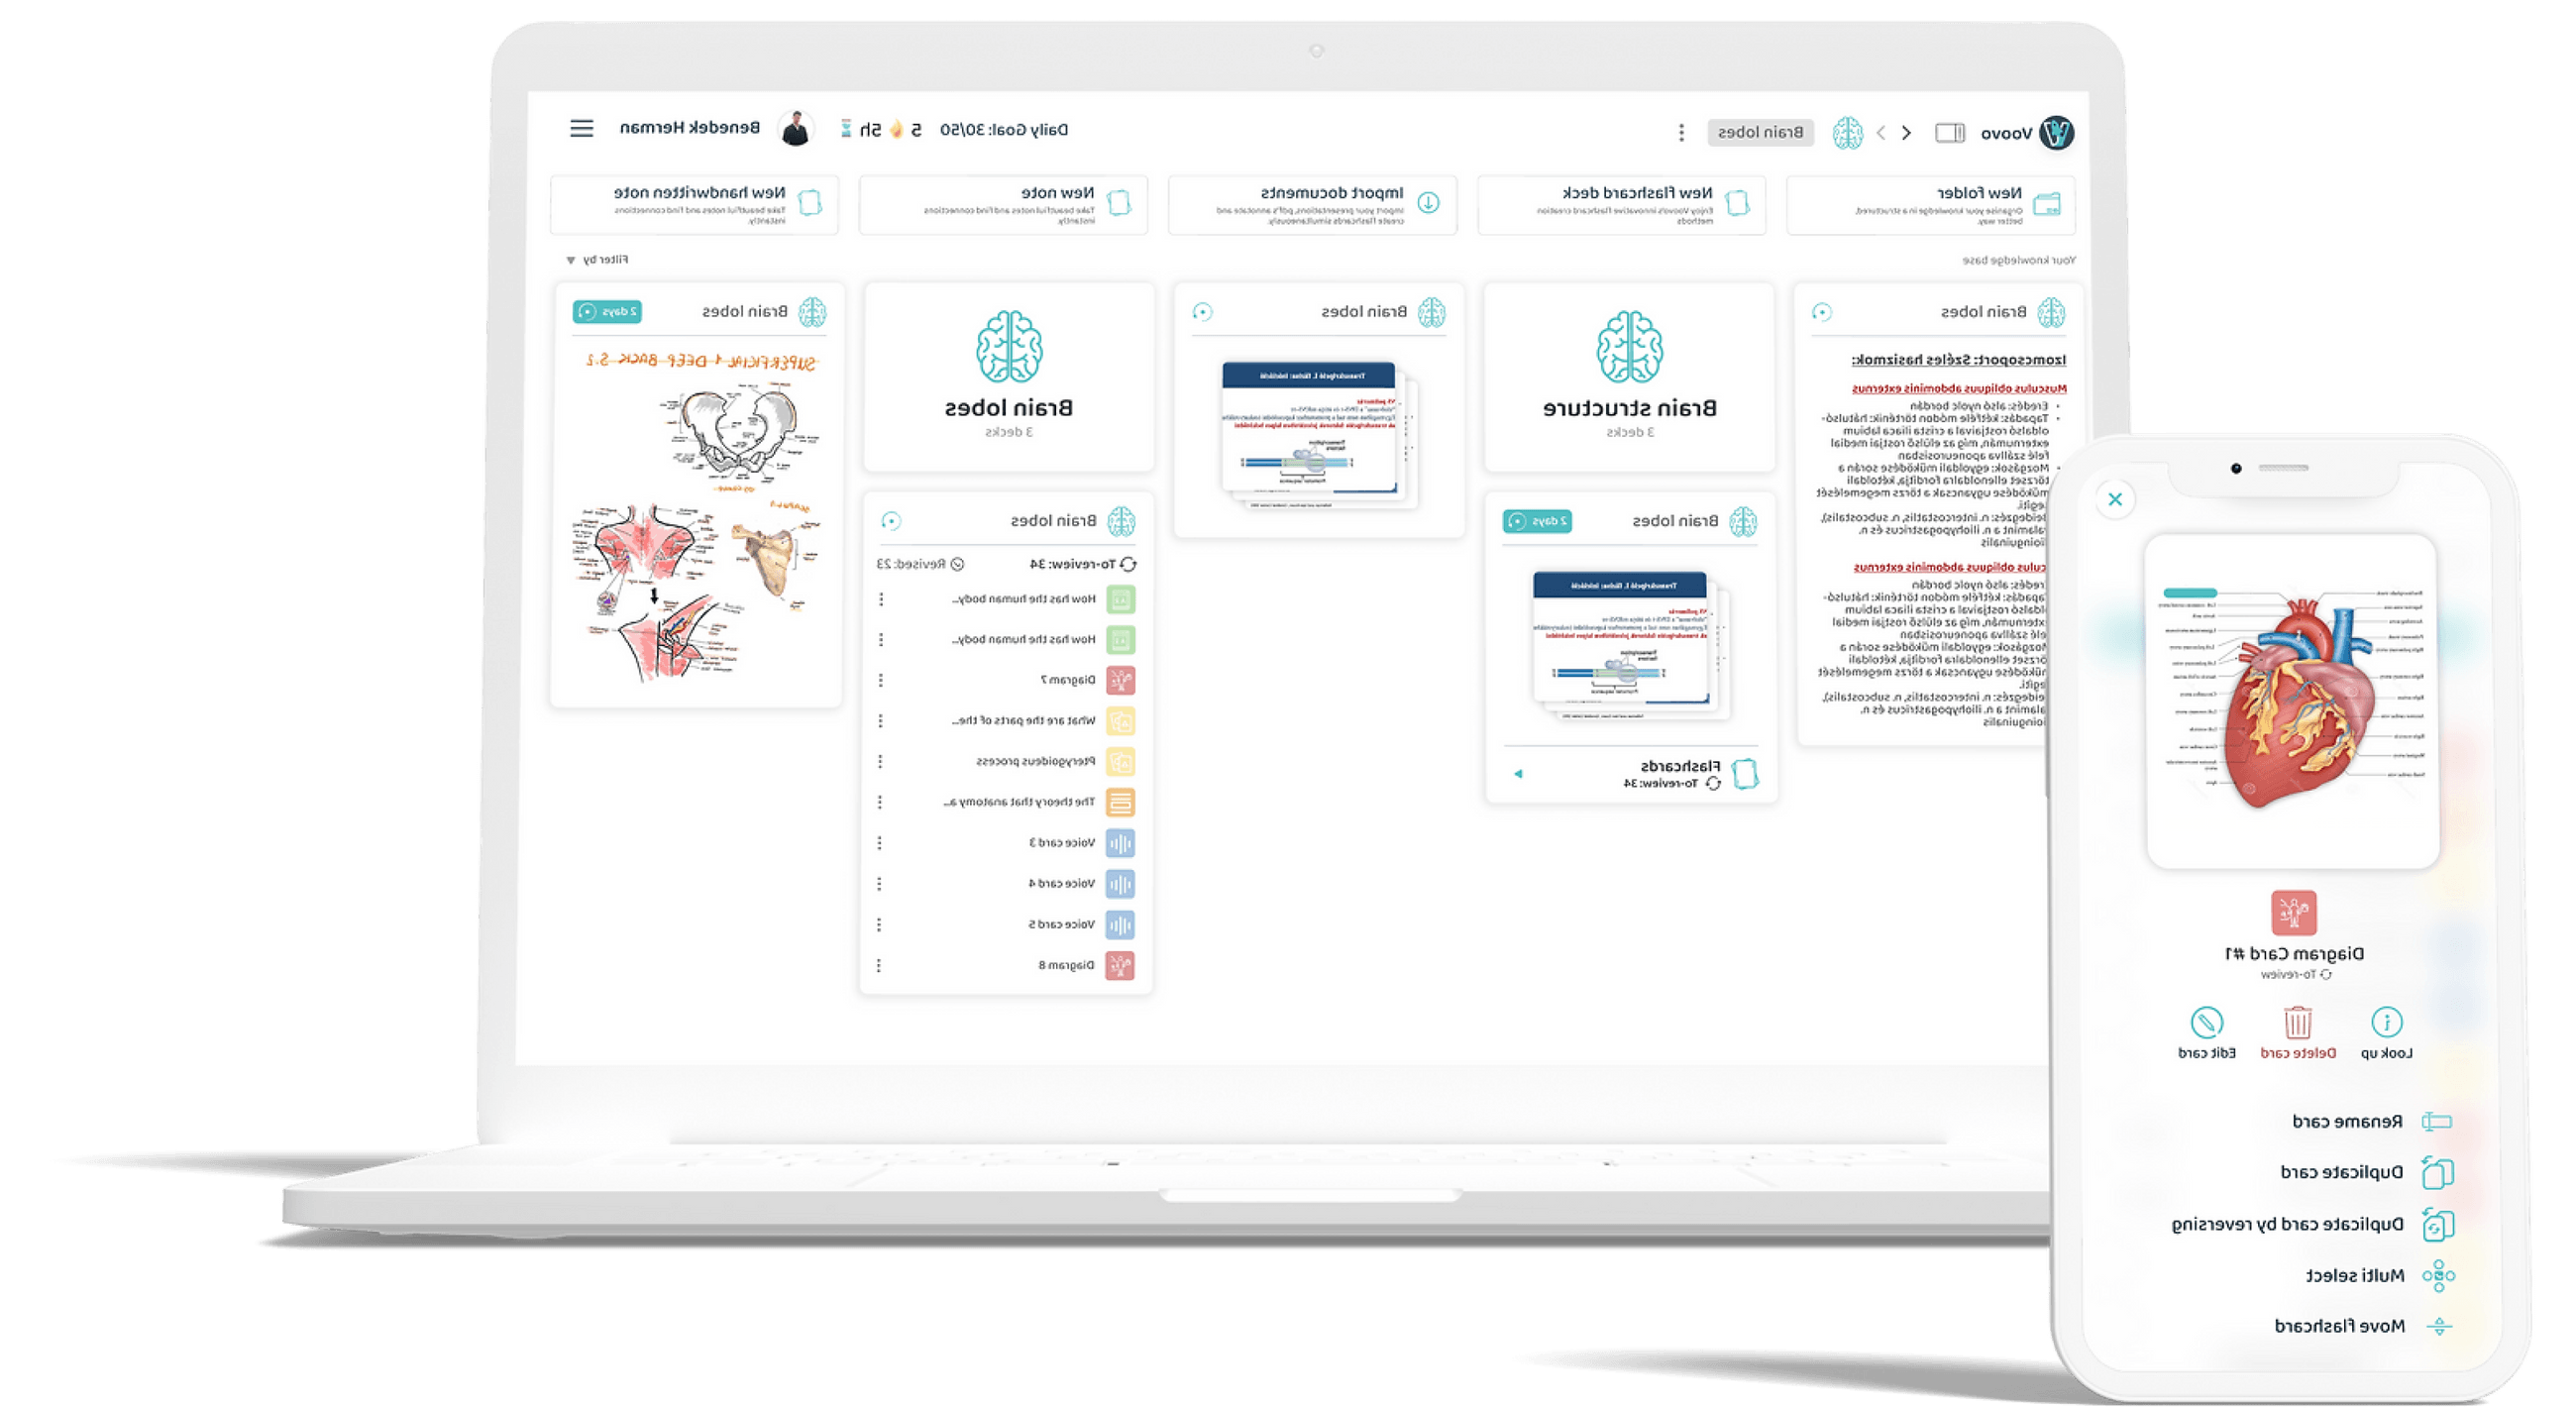The width and height of the screenshot is (2576, 1409).
Task: Tap the Look up info icon
Action: point(2386,1022)
